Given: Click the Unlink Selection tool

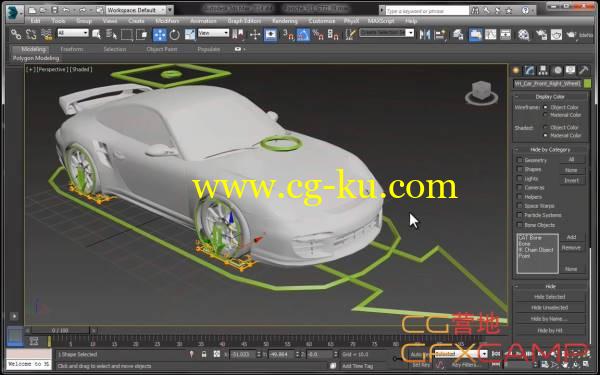Looking at the screenshot, I should tap(31, 34).
